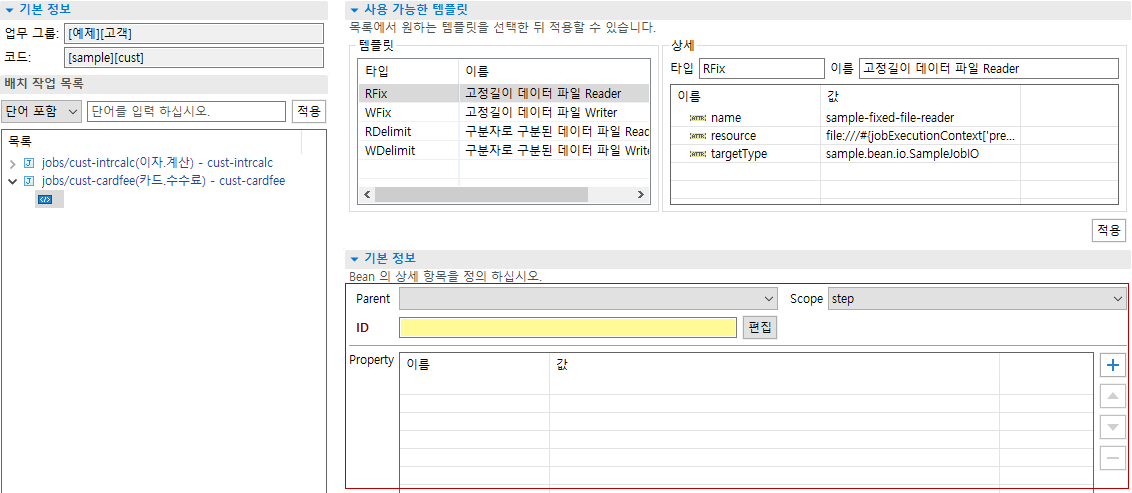This screenshot has height=493, width=1132.
Task: Collapse the 사용 가능한 템플릿 section
Action: click(354, 9)
